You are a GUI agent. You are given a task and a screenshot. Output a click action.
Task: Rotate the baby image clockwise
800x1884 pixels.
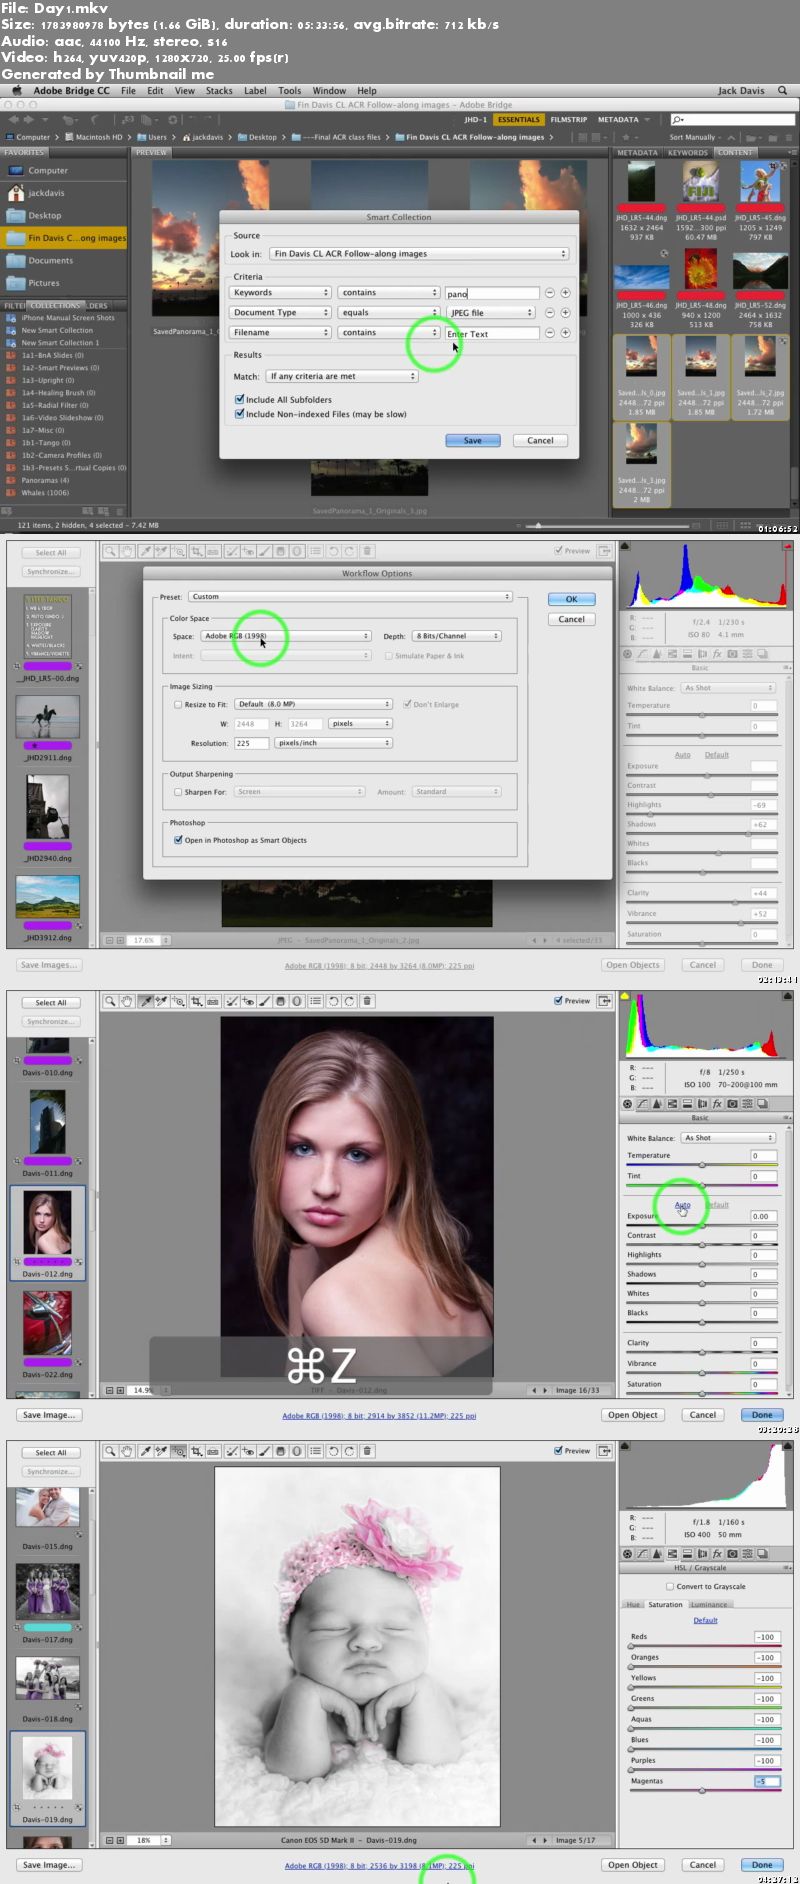tap(349, 1451)
